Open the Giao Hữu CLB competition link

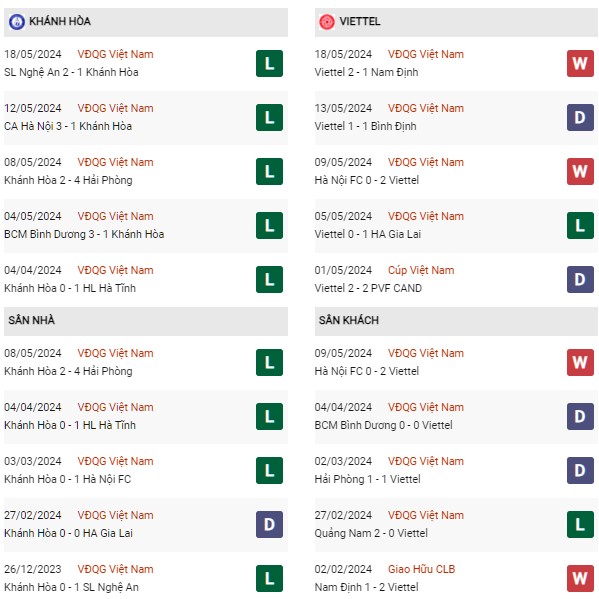pyautogui.click(x=421, y=569)
